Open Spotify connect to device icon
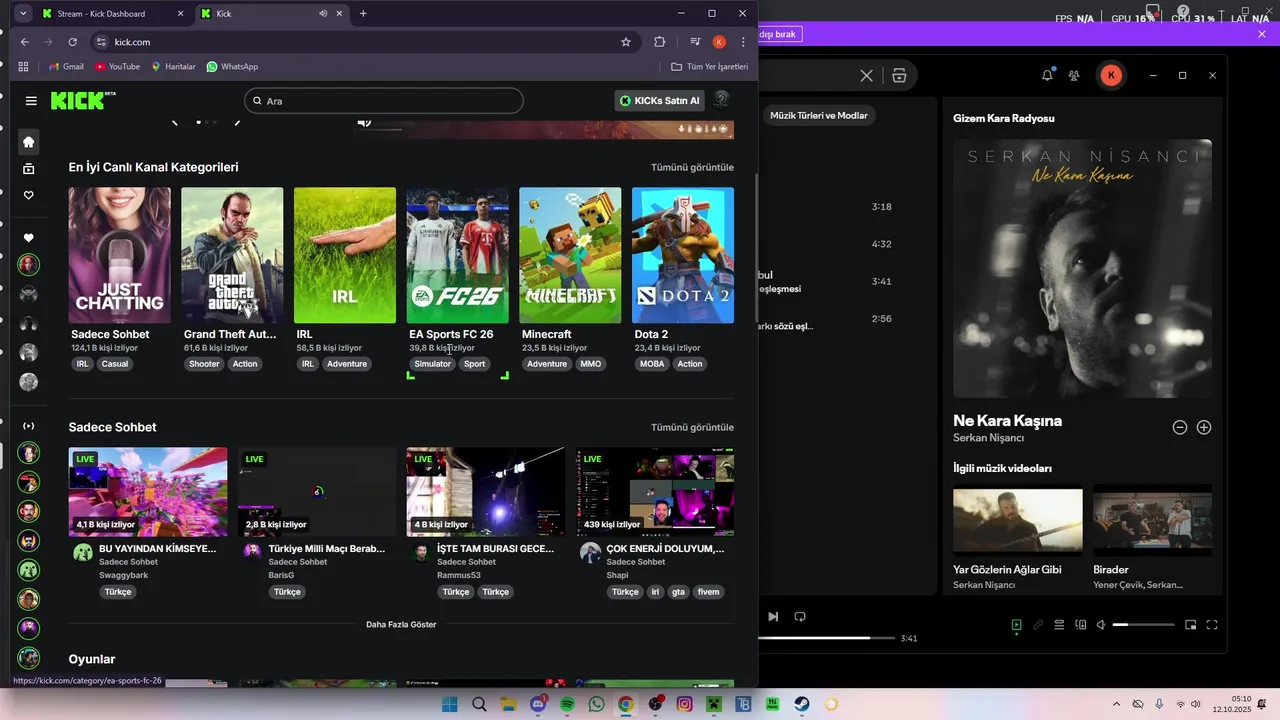The width and height of the screenshot is (1280, 720). pyautogui.click(x=1080, y=625)
